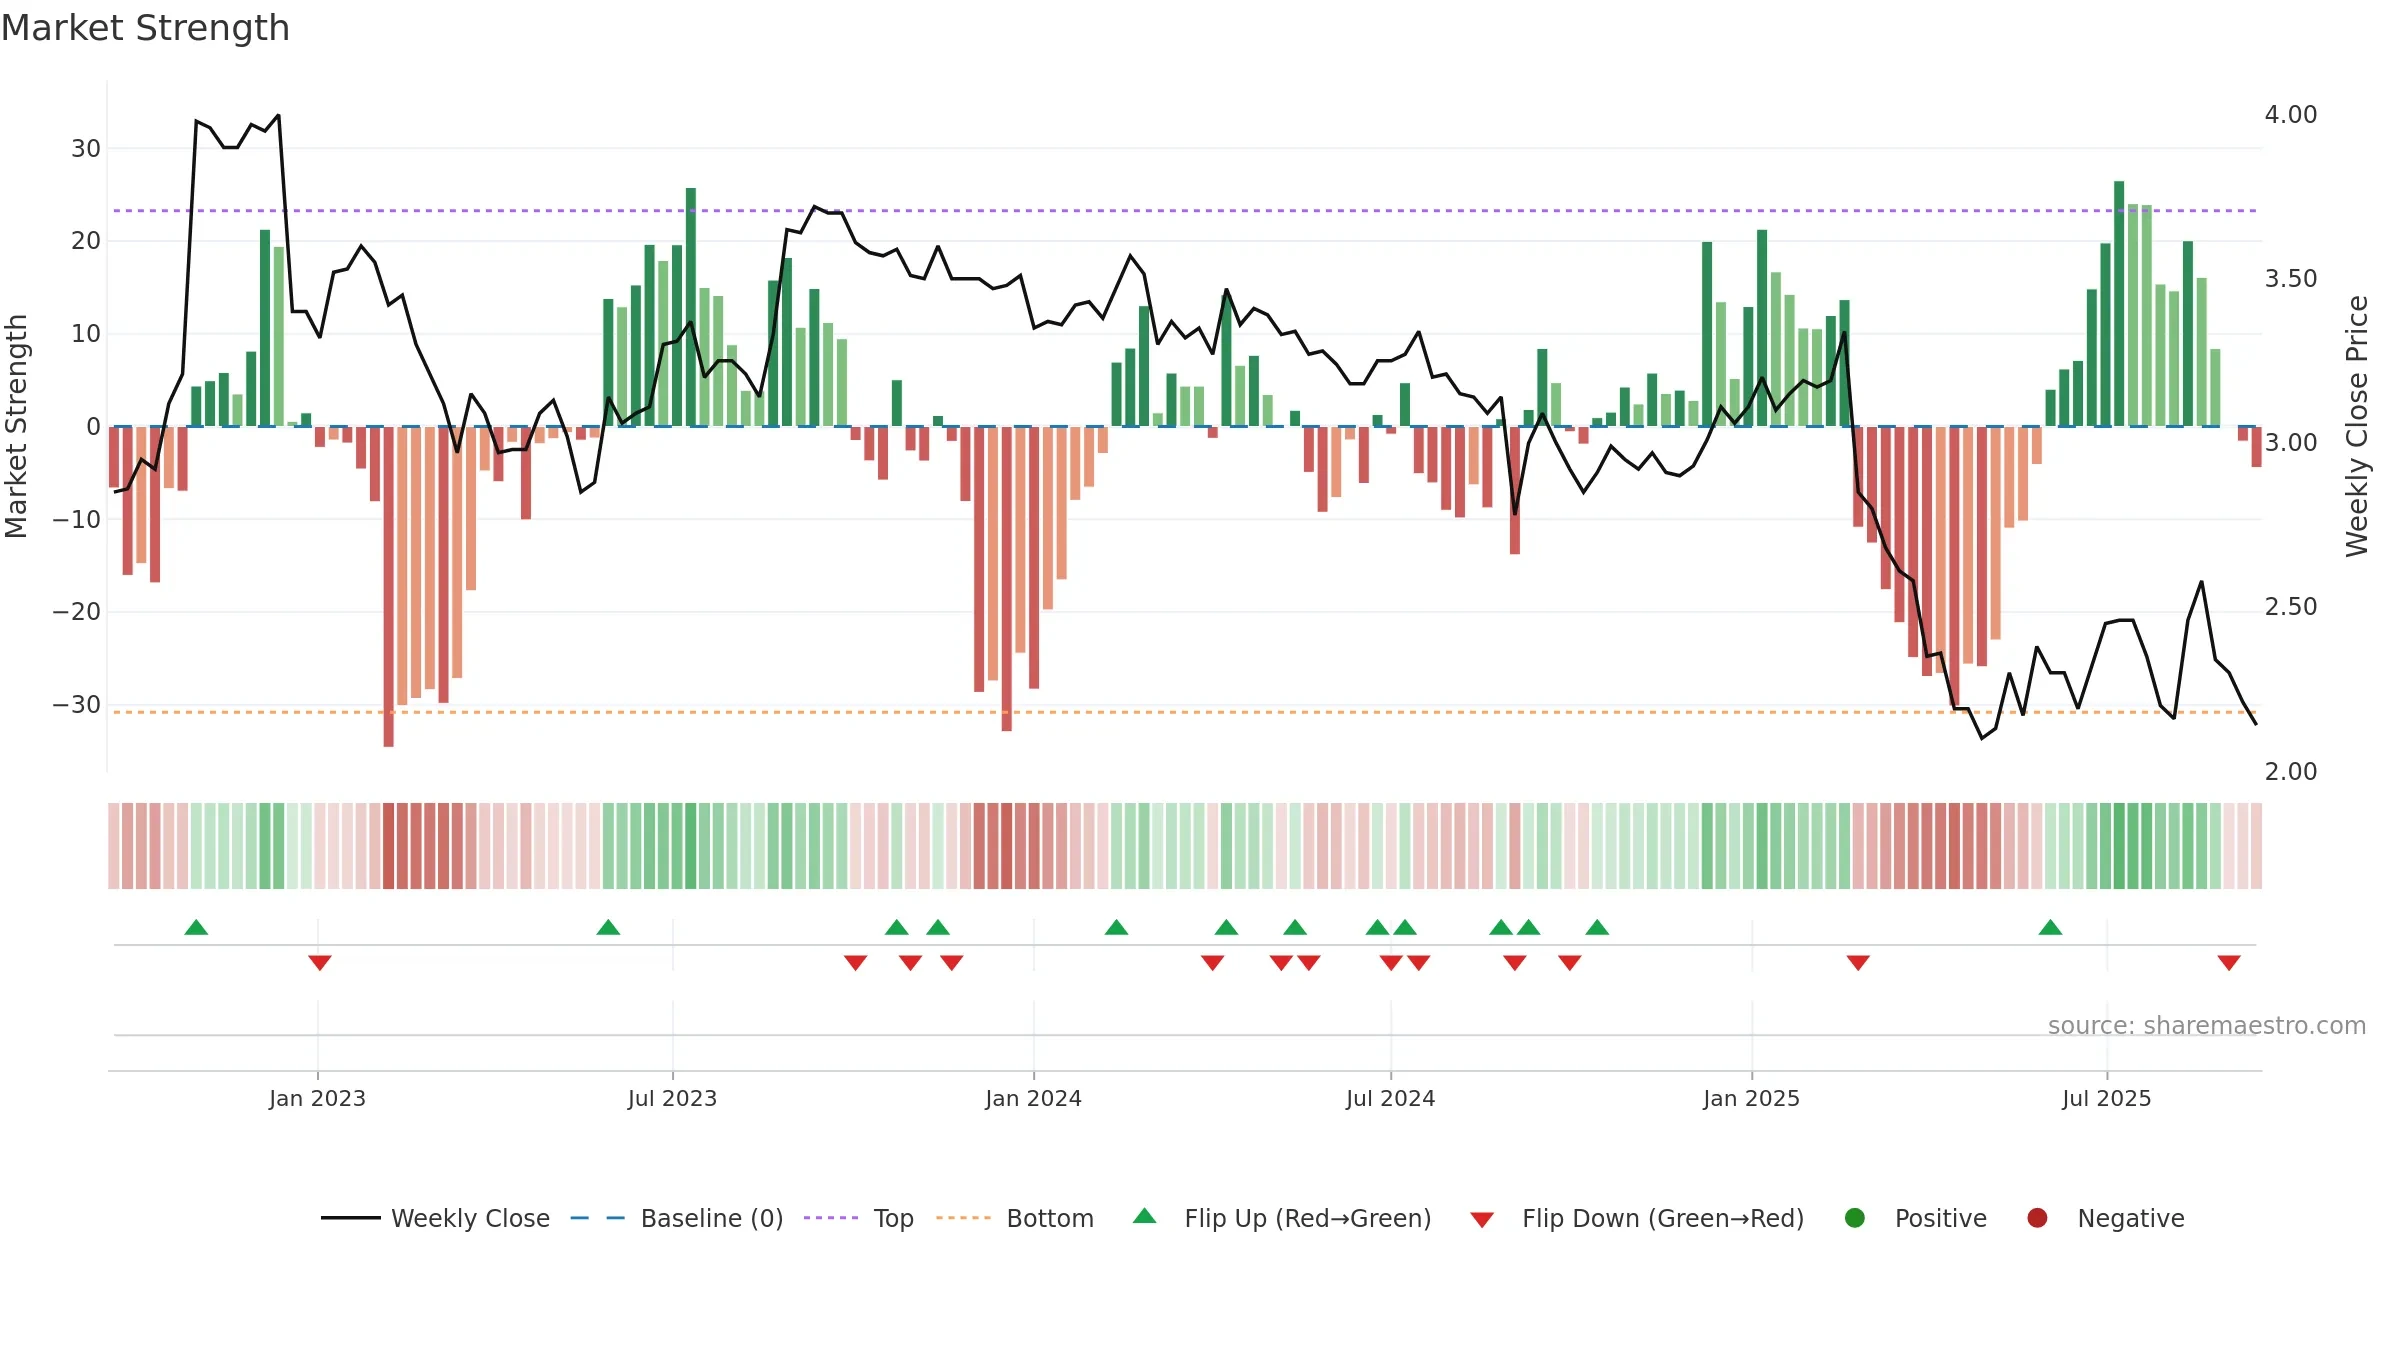This screenshot has width=2400, height=1350.
Task: Click the red Negative legend dot
Action: pos(2037,1218)
